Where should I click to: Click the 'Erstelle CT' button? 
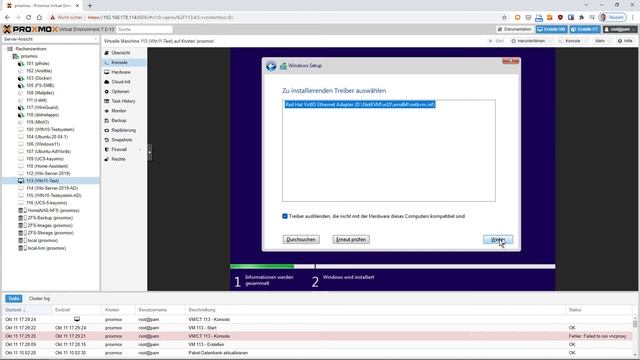click(585, 29)
